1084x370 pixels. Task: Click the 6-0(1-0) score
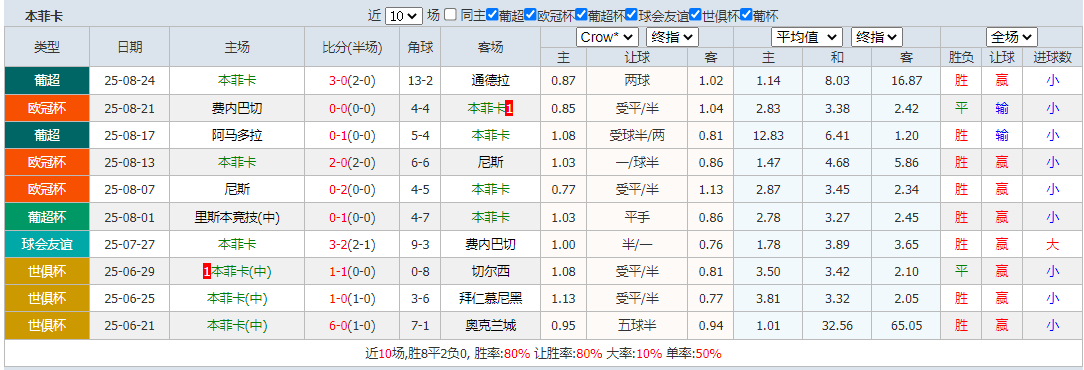pyautogui.click(x=352, y=326)
